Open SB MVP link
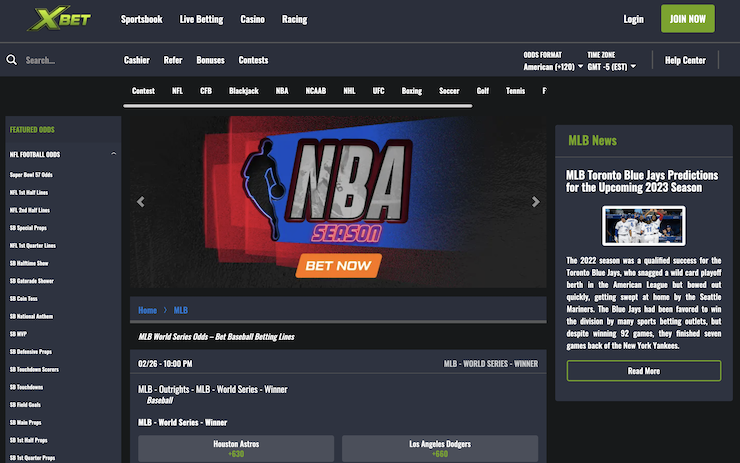Image resolution: width=740 pixels, height=463 pixels. coord(18,334)
